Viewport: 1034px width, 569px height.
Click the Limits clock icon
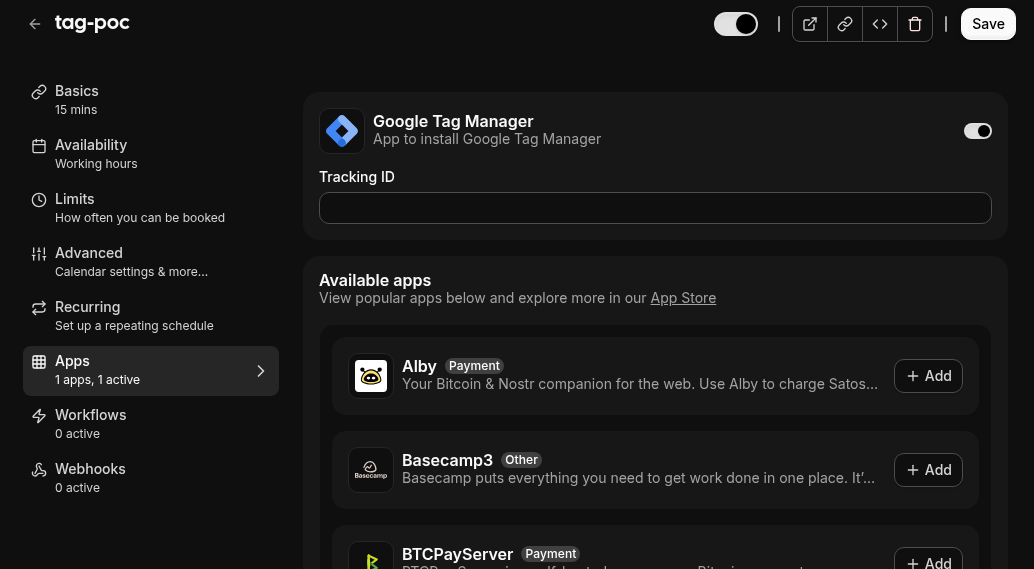[x=39, y=200]
